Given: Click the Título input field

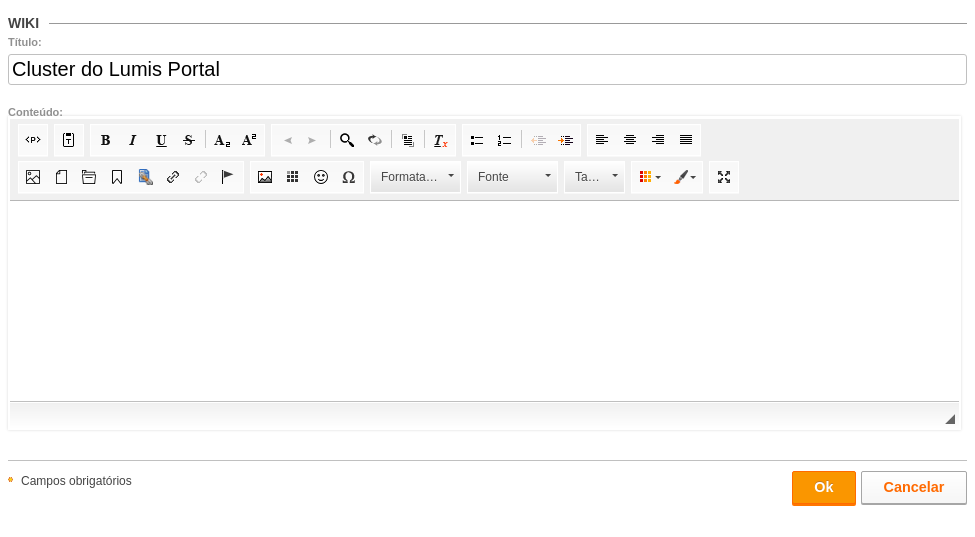Looking at the screenshot, I should coord(488,69).
